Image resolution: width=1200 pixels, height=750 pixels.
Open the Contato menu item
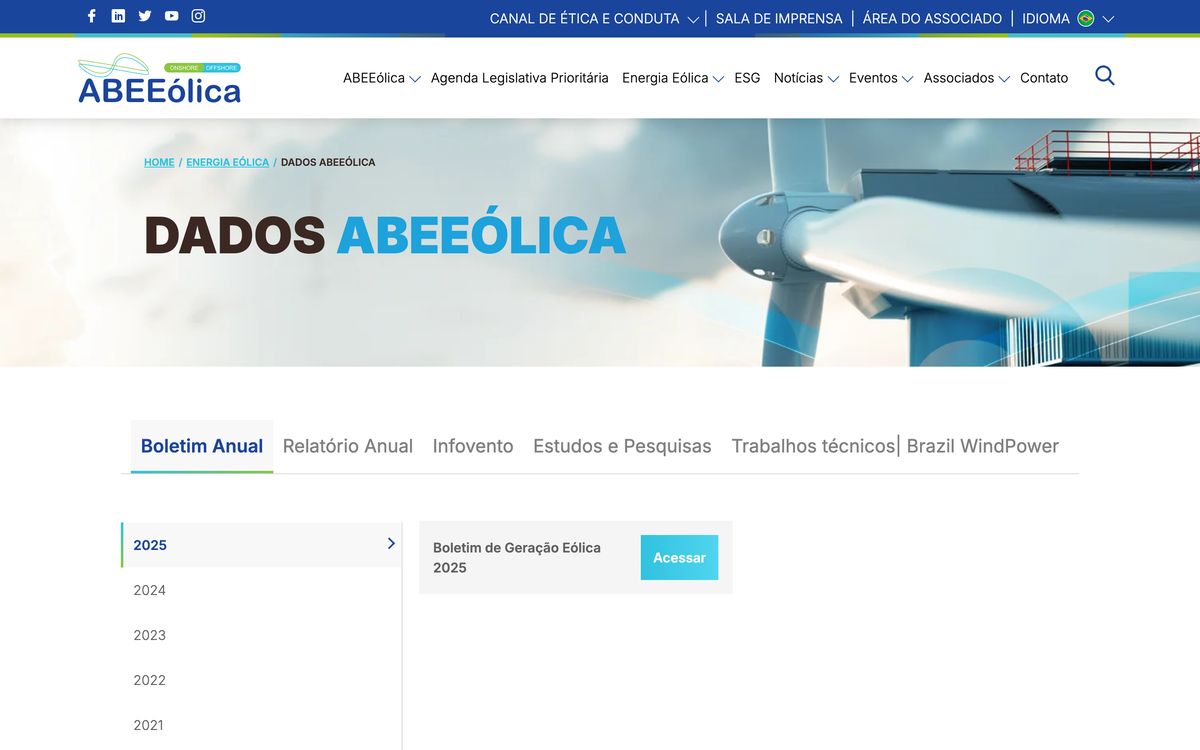click(1044, 78)
